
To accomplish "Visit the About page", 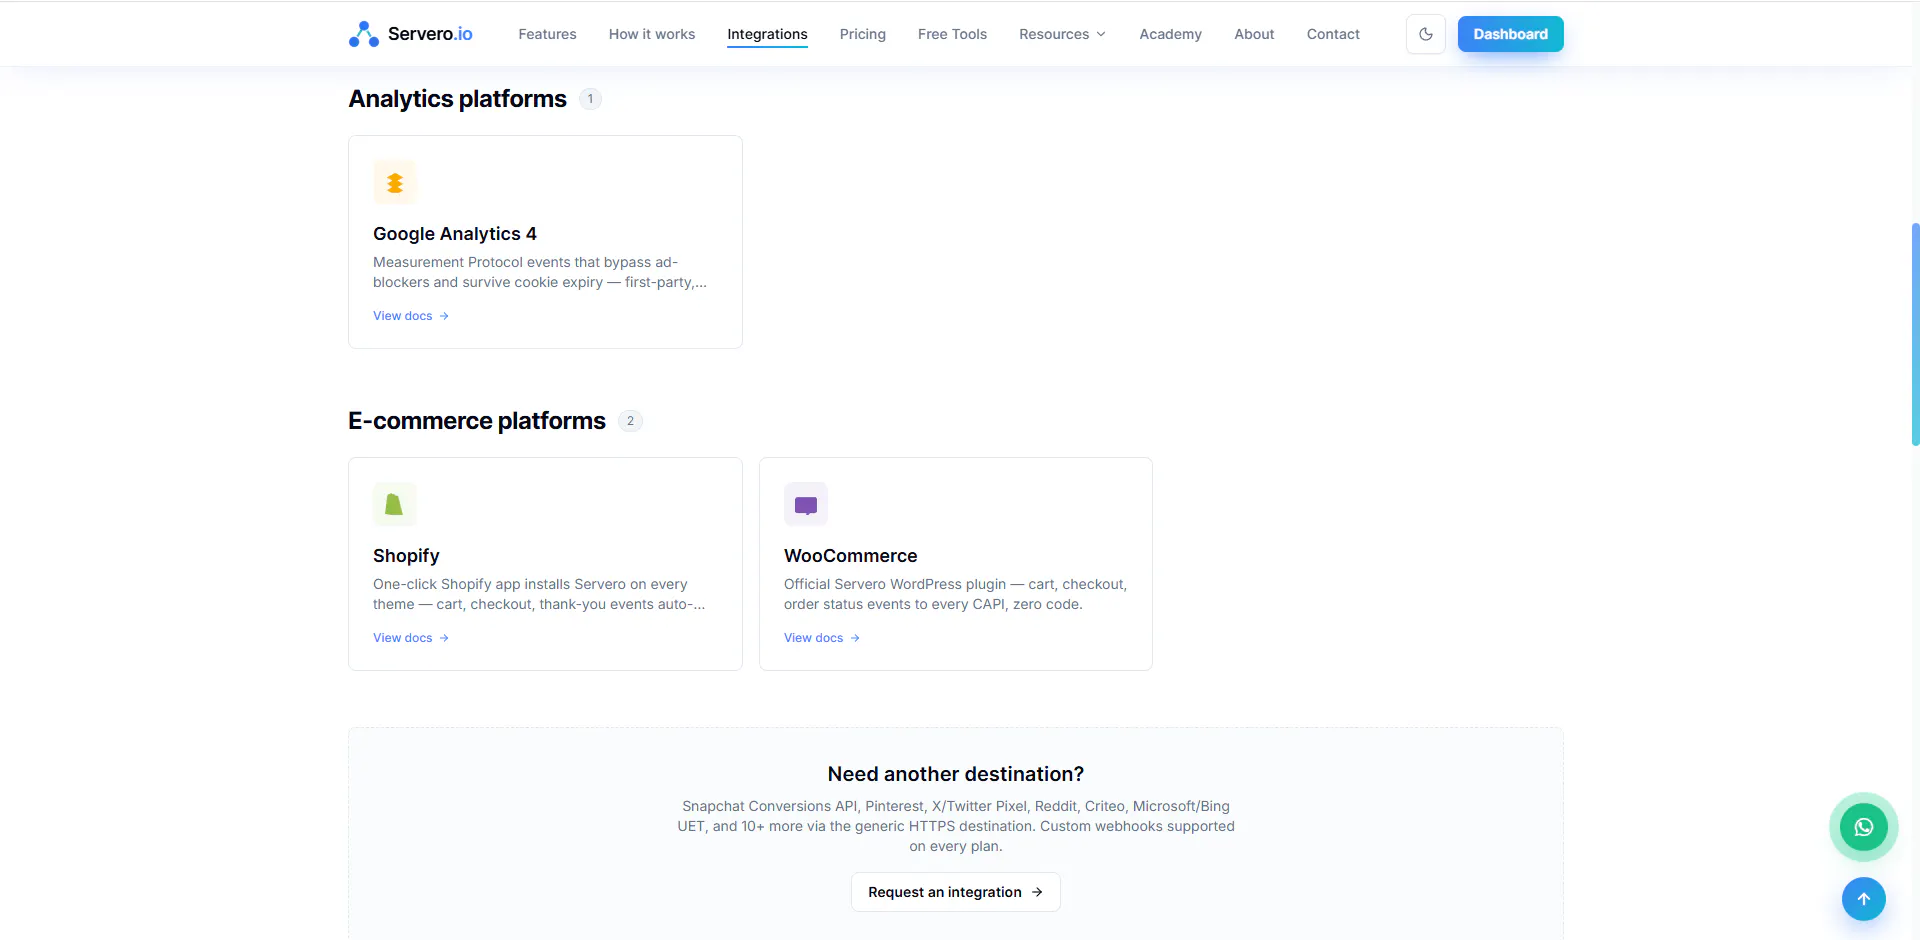I will (x=1254, y=34).
